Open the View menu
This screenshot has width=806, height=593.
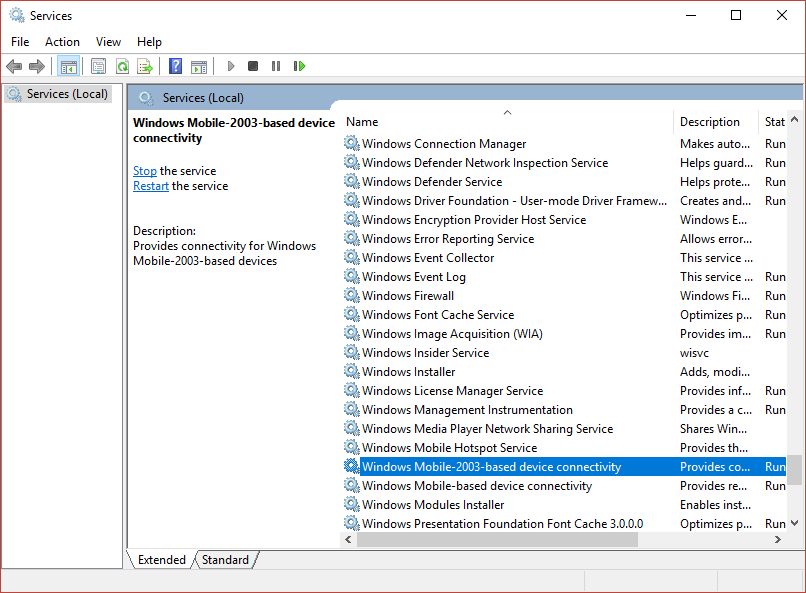(108, 42)
